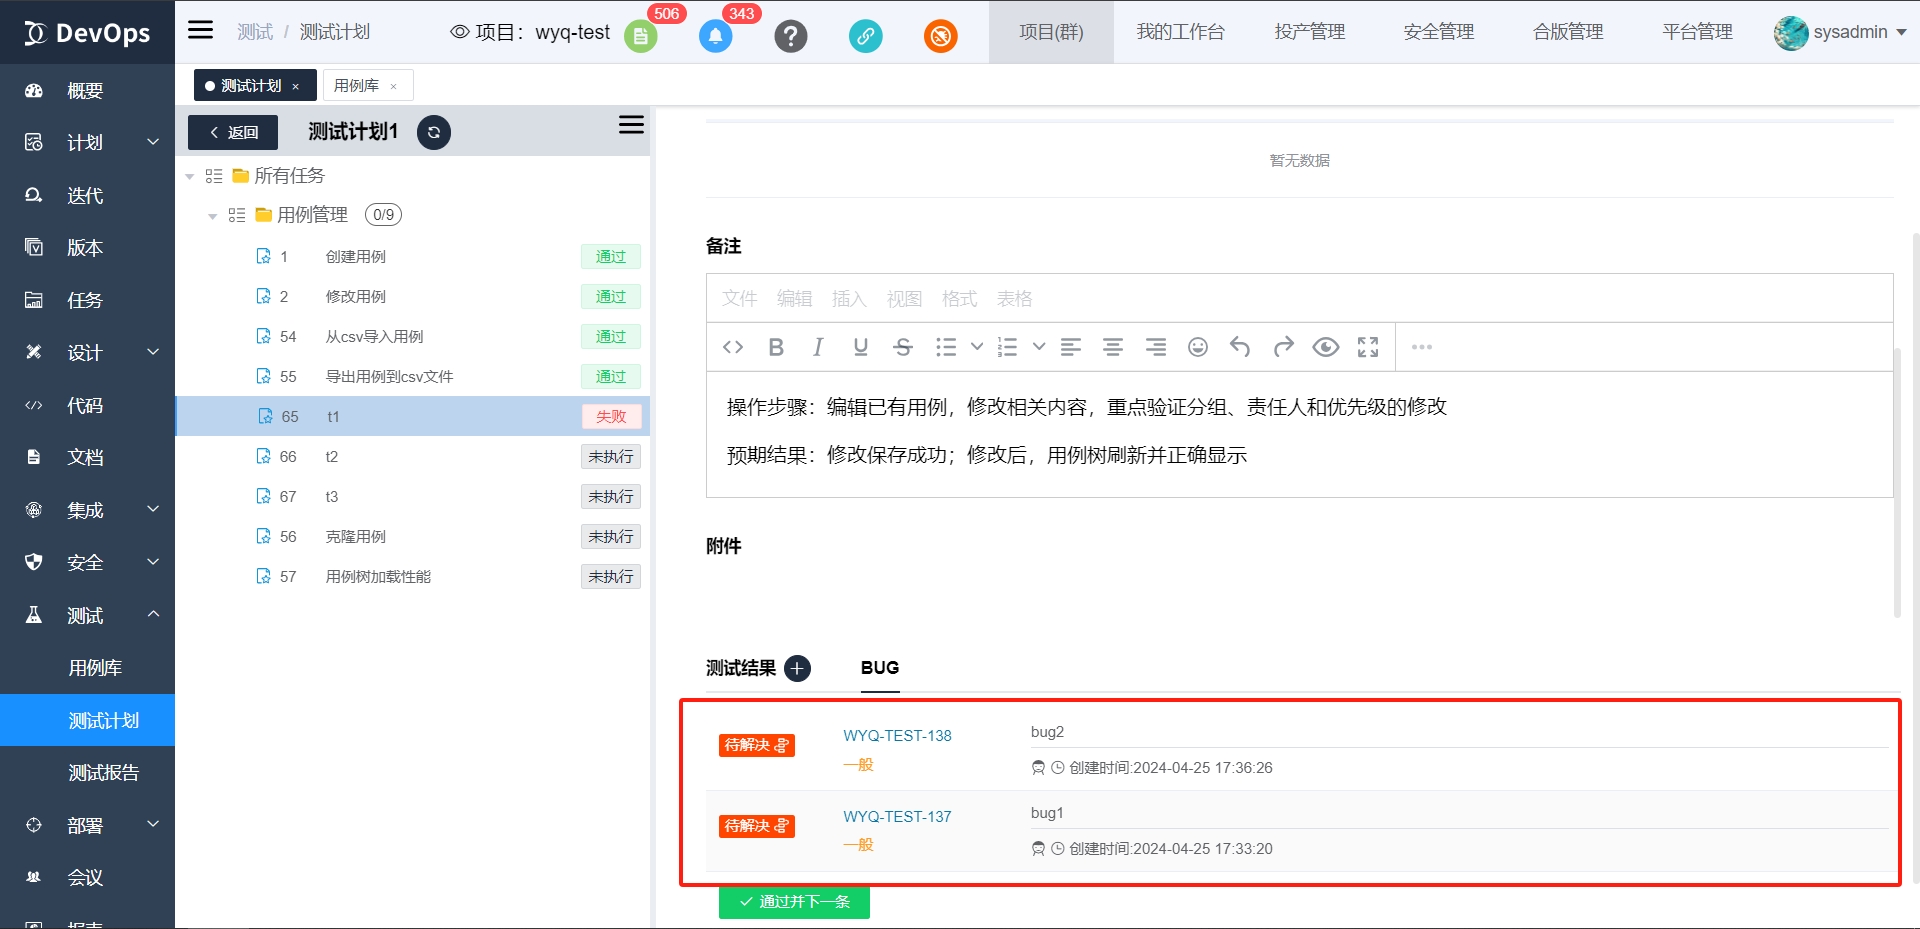Screen dimensions: 1920x929
Task: Open the notifications bell showing 343
Action: coord(715,36)
